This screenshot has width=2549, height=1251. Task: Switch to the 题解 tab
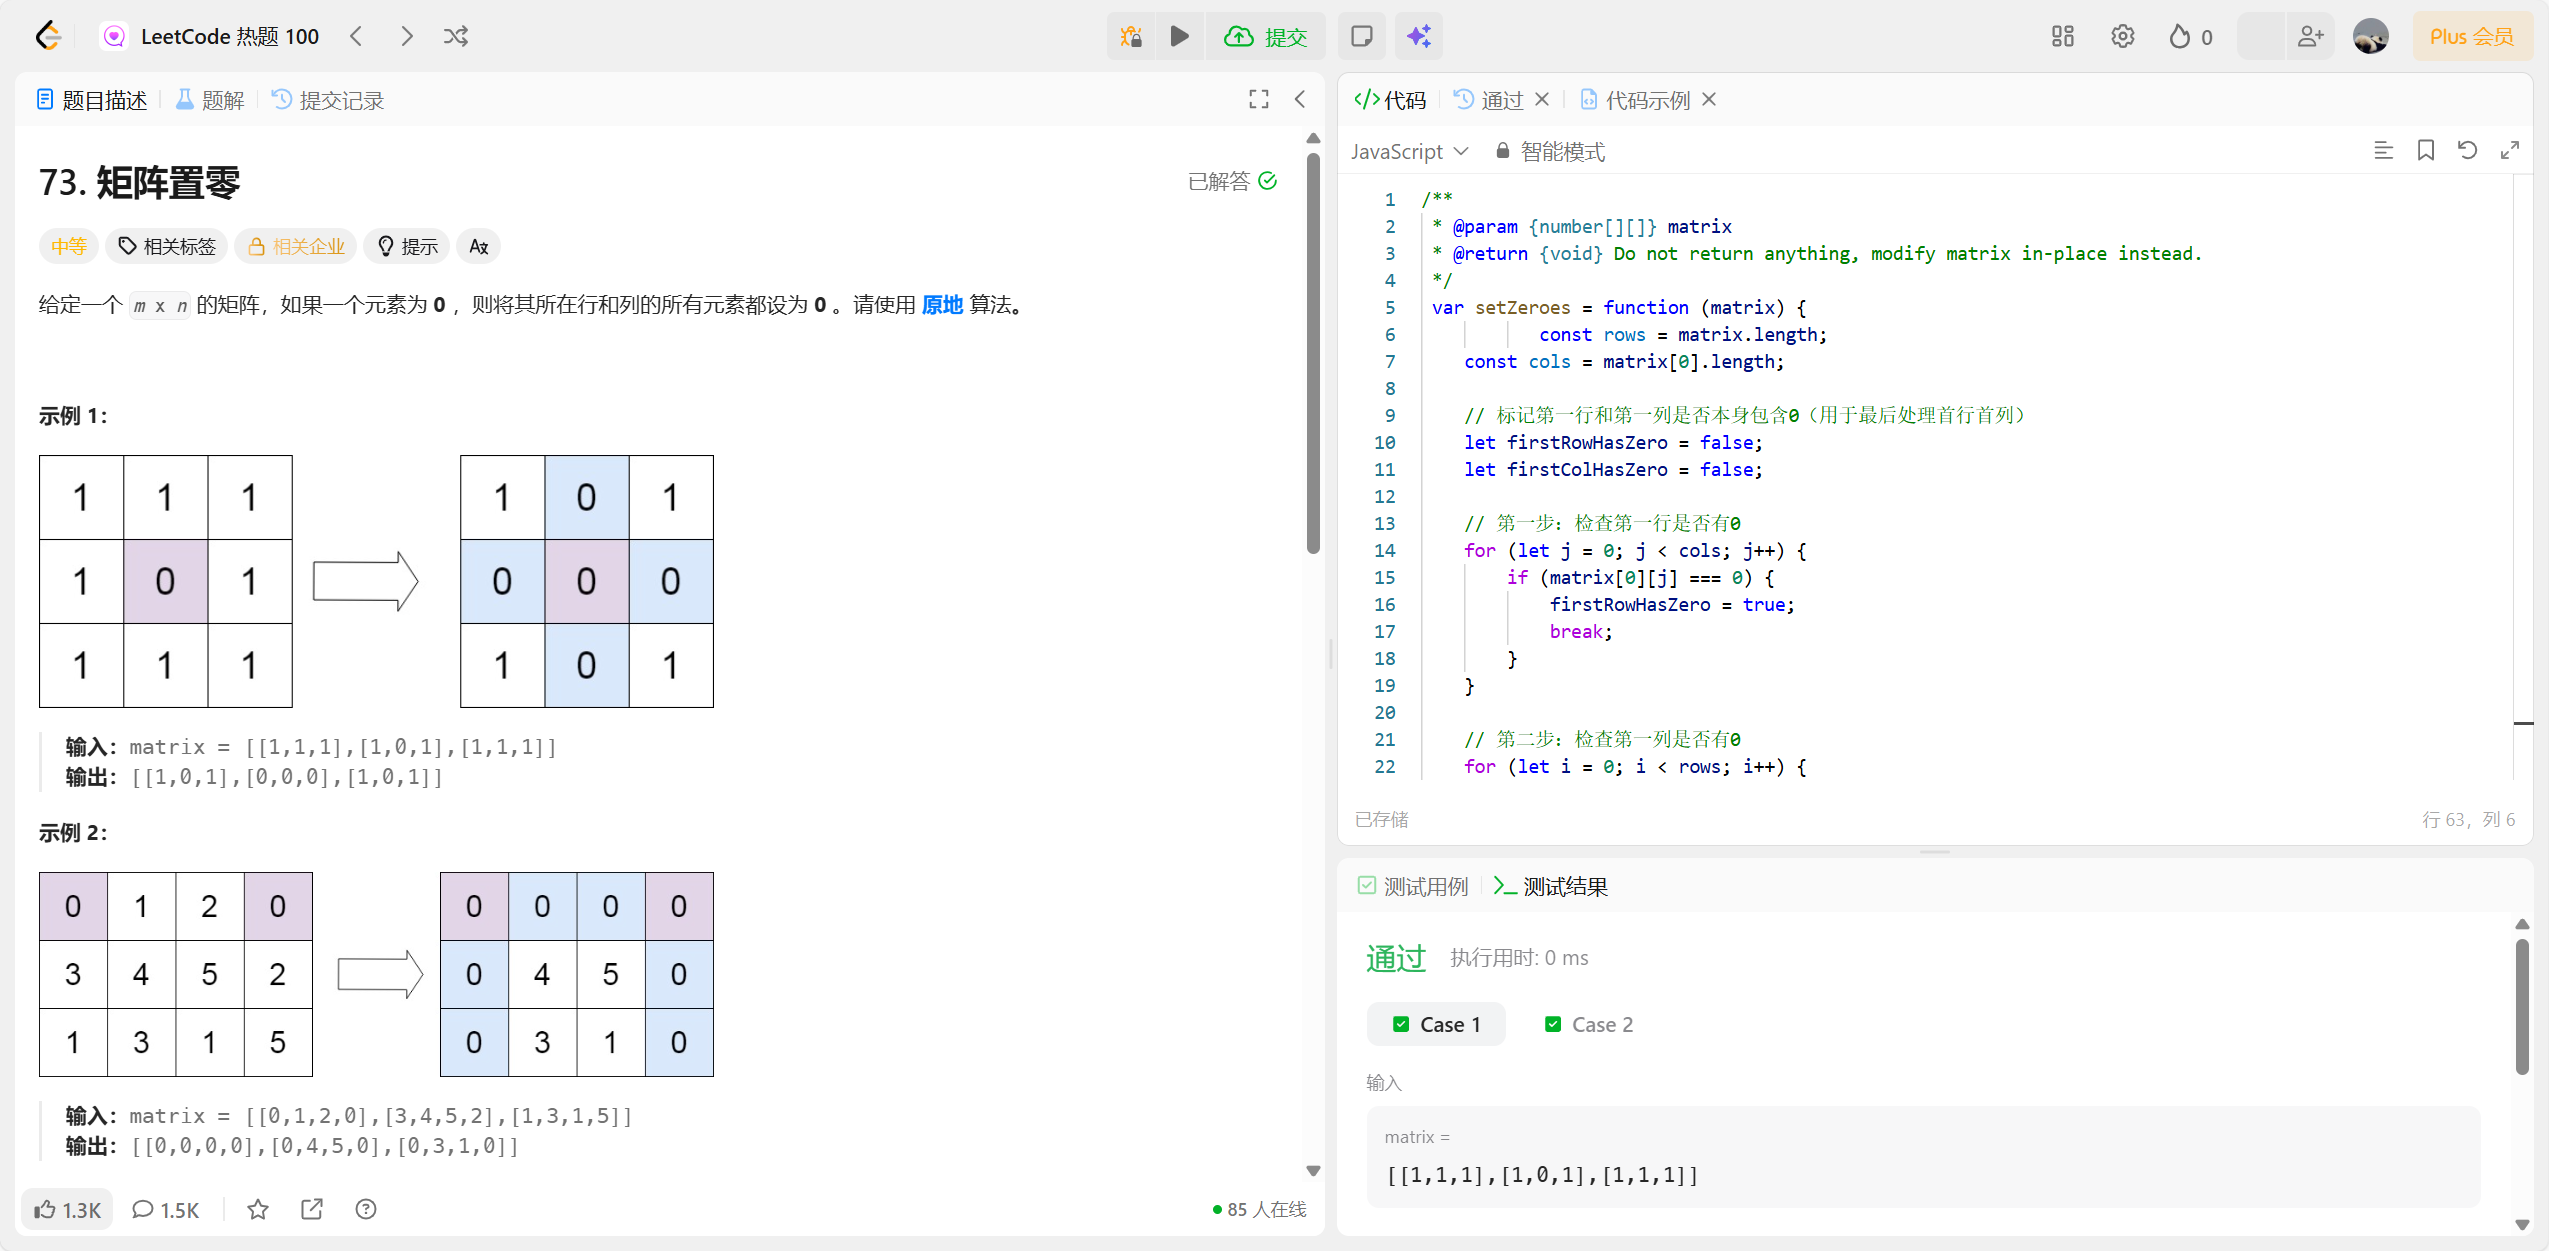(210, 100)
